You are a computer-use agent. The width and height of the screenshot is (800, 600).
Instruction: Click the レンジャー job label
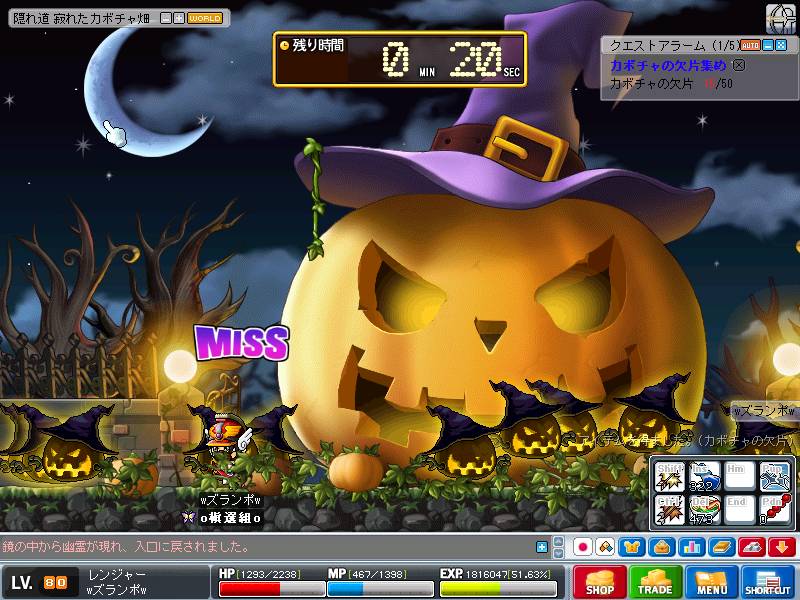(x=117, y=574)
